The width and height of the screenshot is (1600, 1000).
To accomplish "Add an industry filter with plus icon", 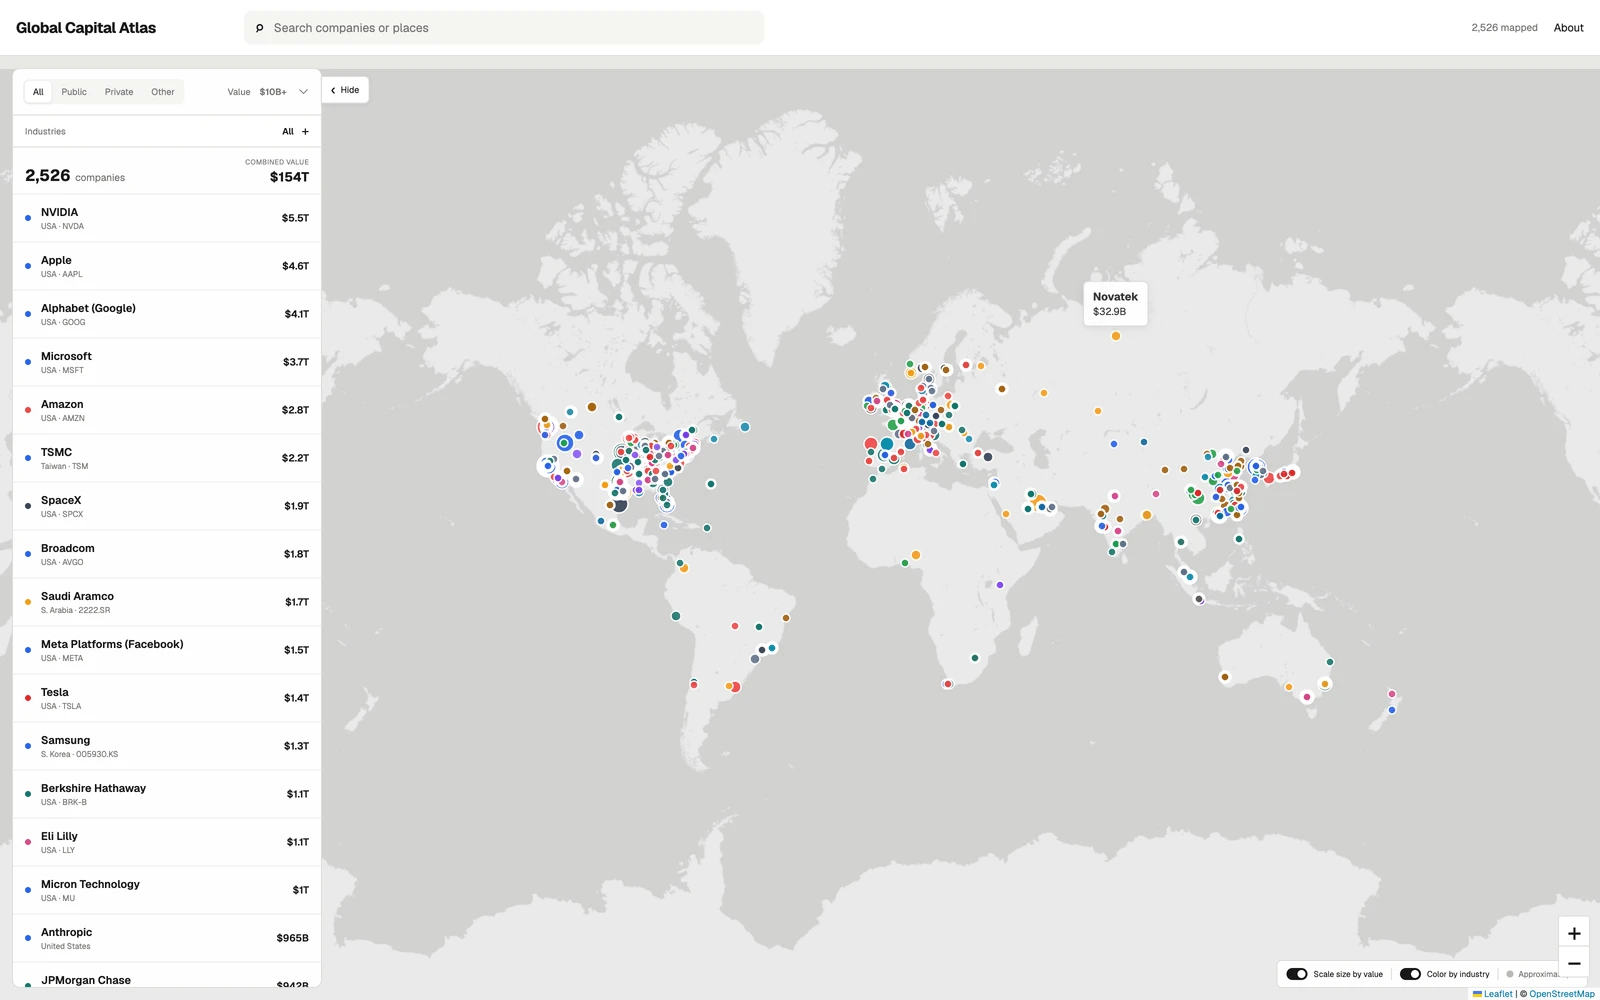I will click(x=305, y=132).
